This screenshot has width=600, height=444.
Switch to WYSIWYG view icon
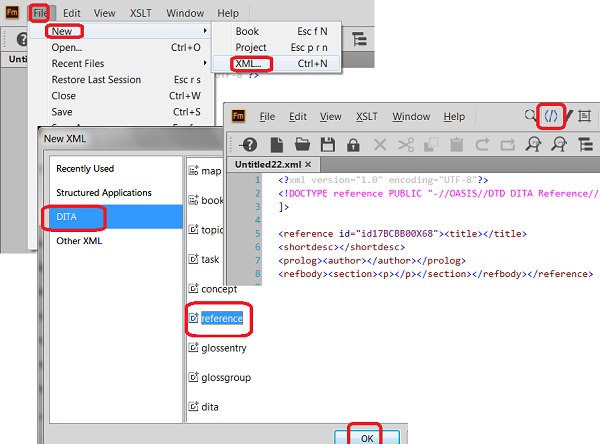point(584,116)
